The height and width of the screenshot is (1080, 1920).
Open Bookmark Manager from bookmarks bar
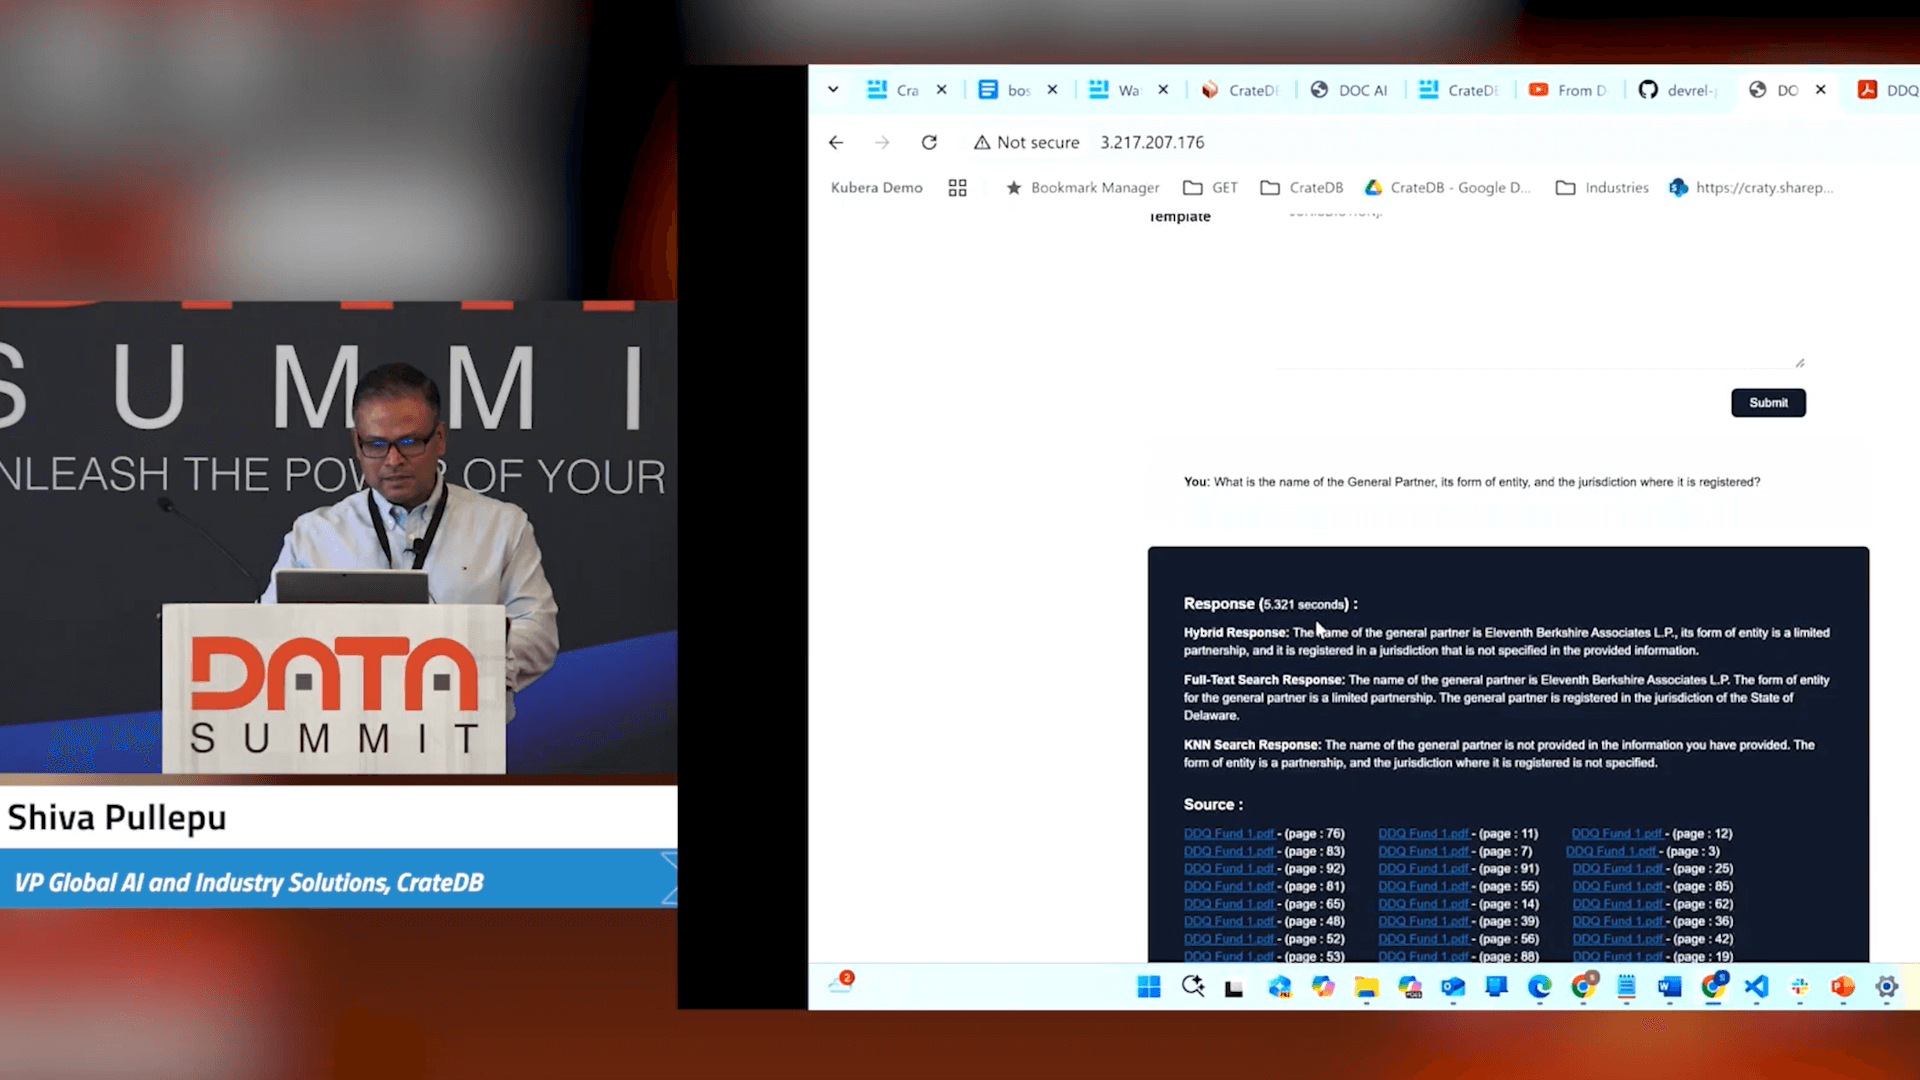coord(1082,188)
